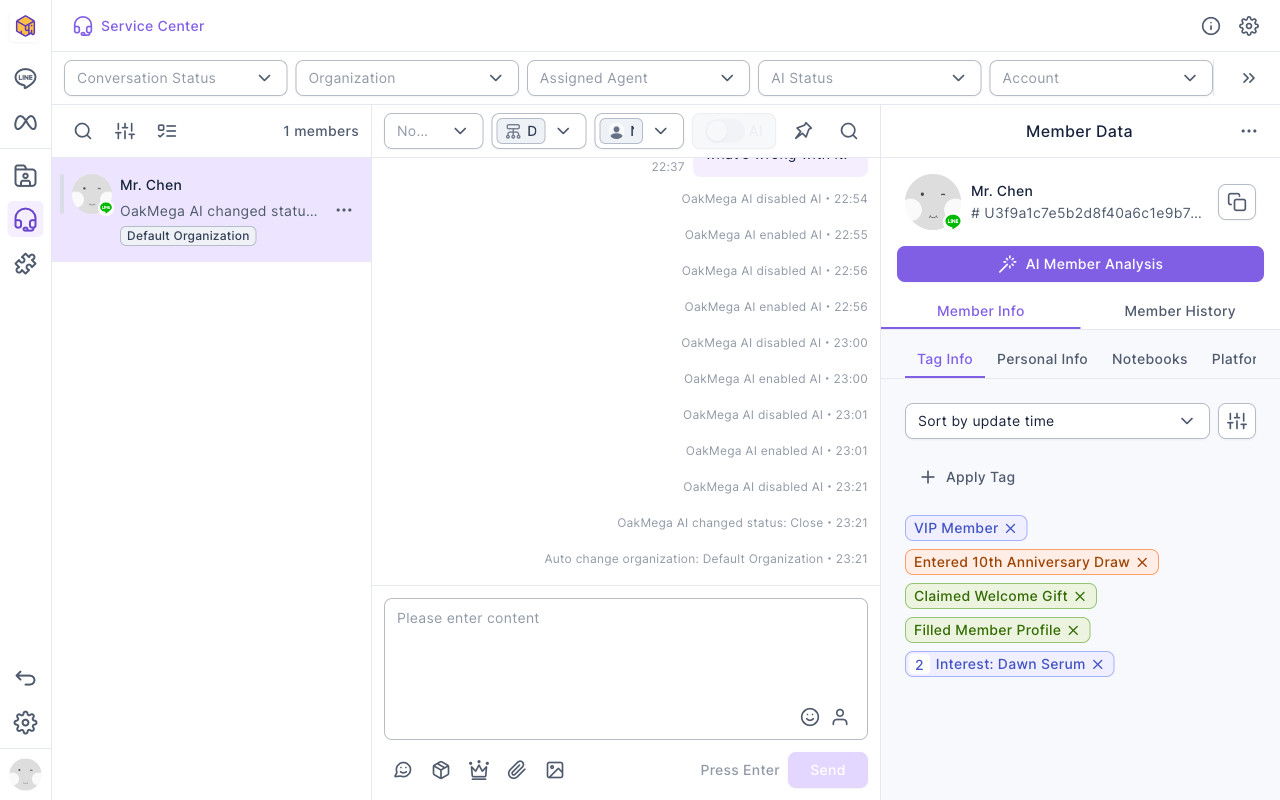Open the Personal Info tab

click(1042, 359)
